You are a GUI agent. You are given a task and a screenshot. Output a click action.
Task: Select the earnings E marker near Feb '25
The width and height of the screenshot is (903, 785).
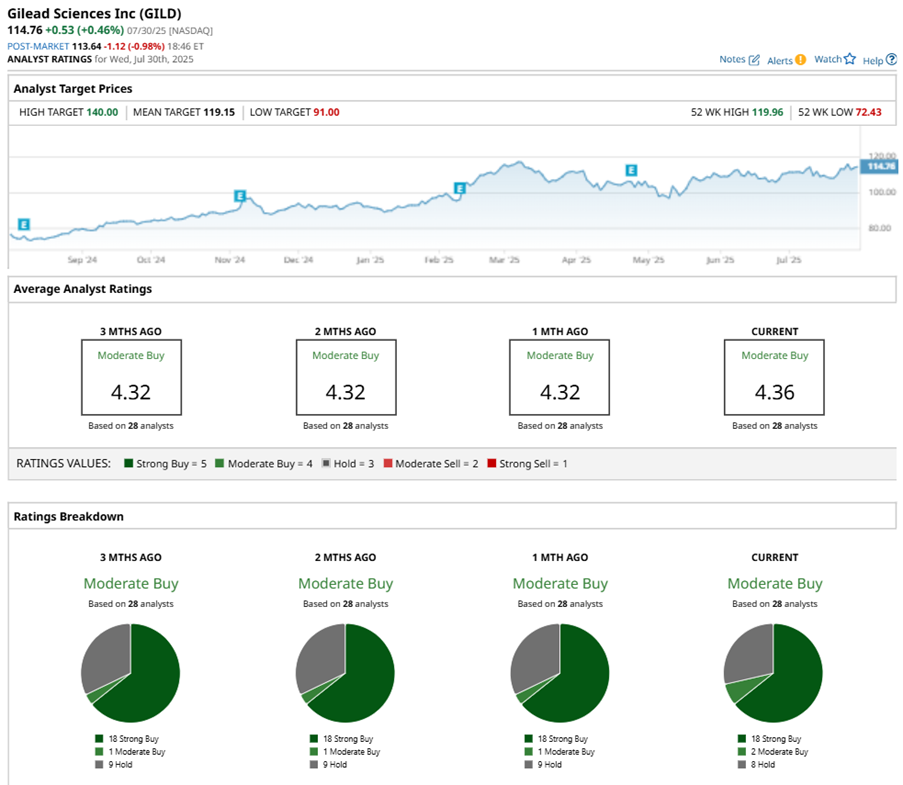pyautogui.click(x=460, y=188)
